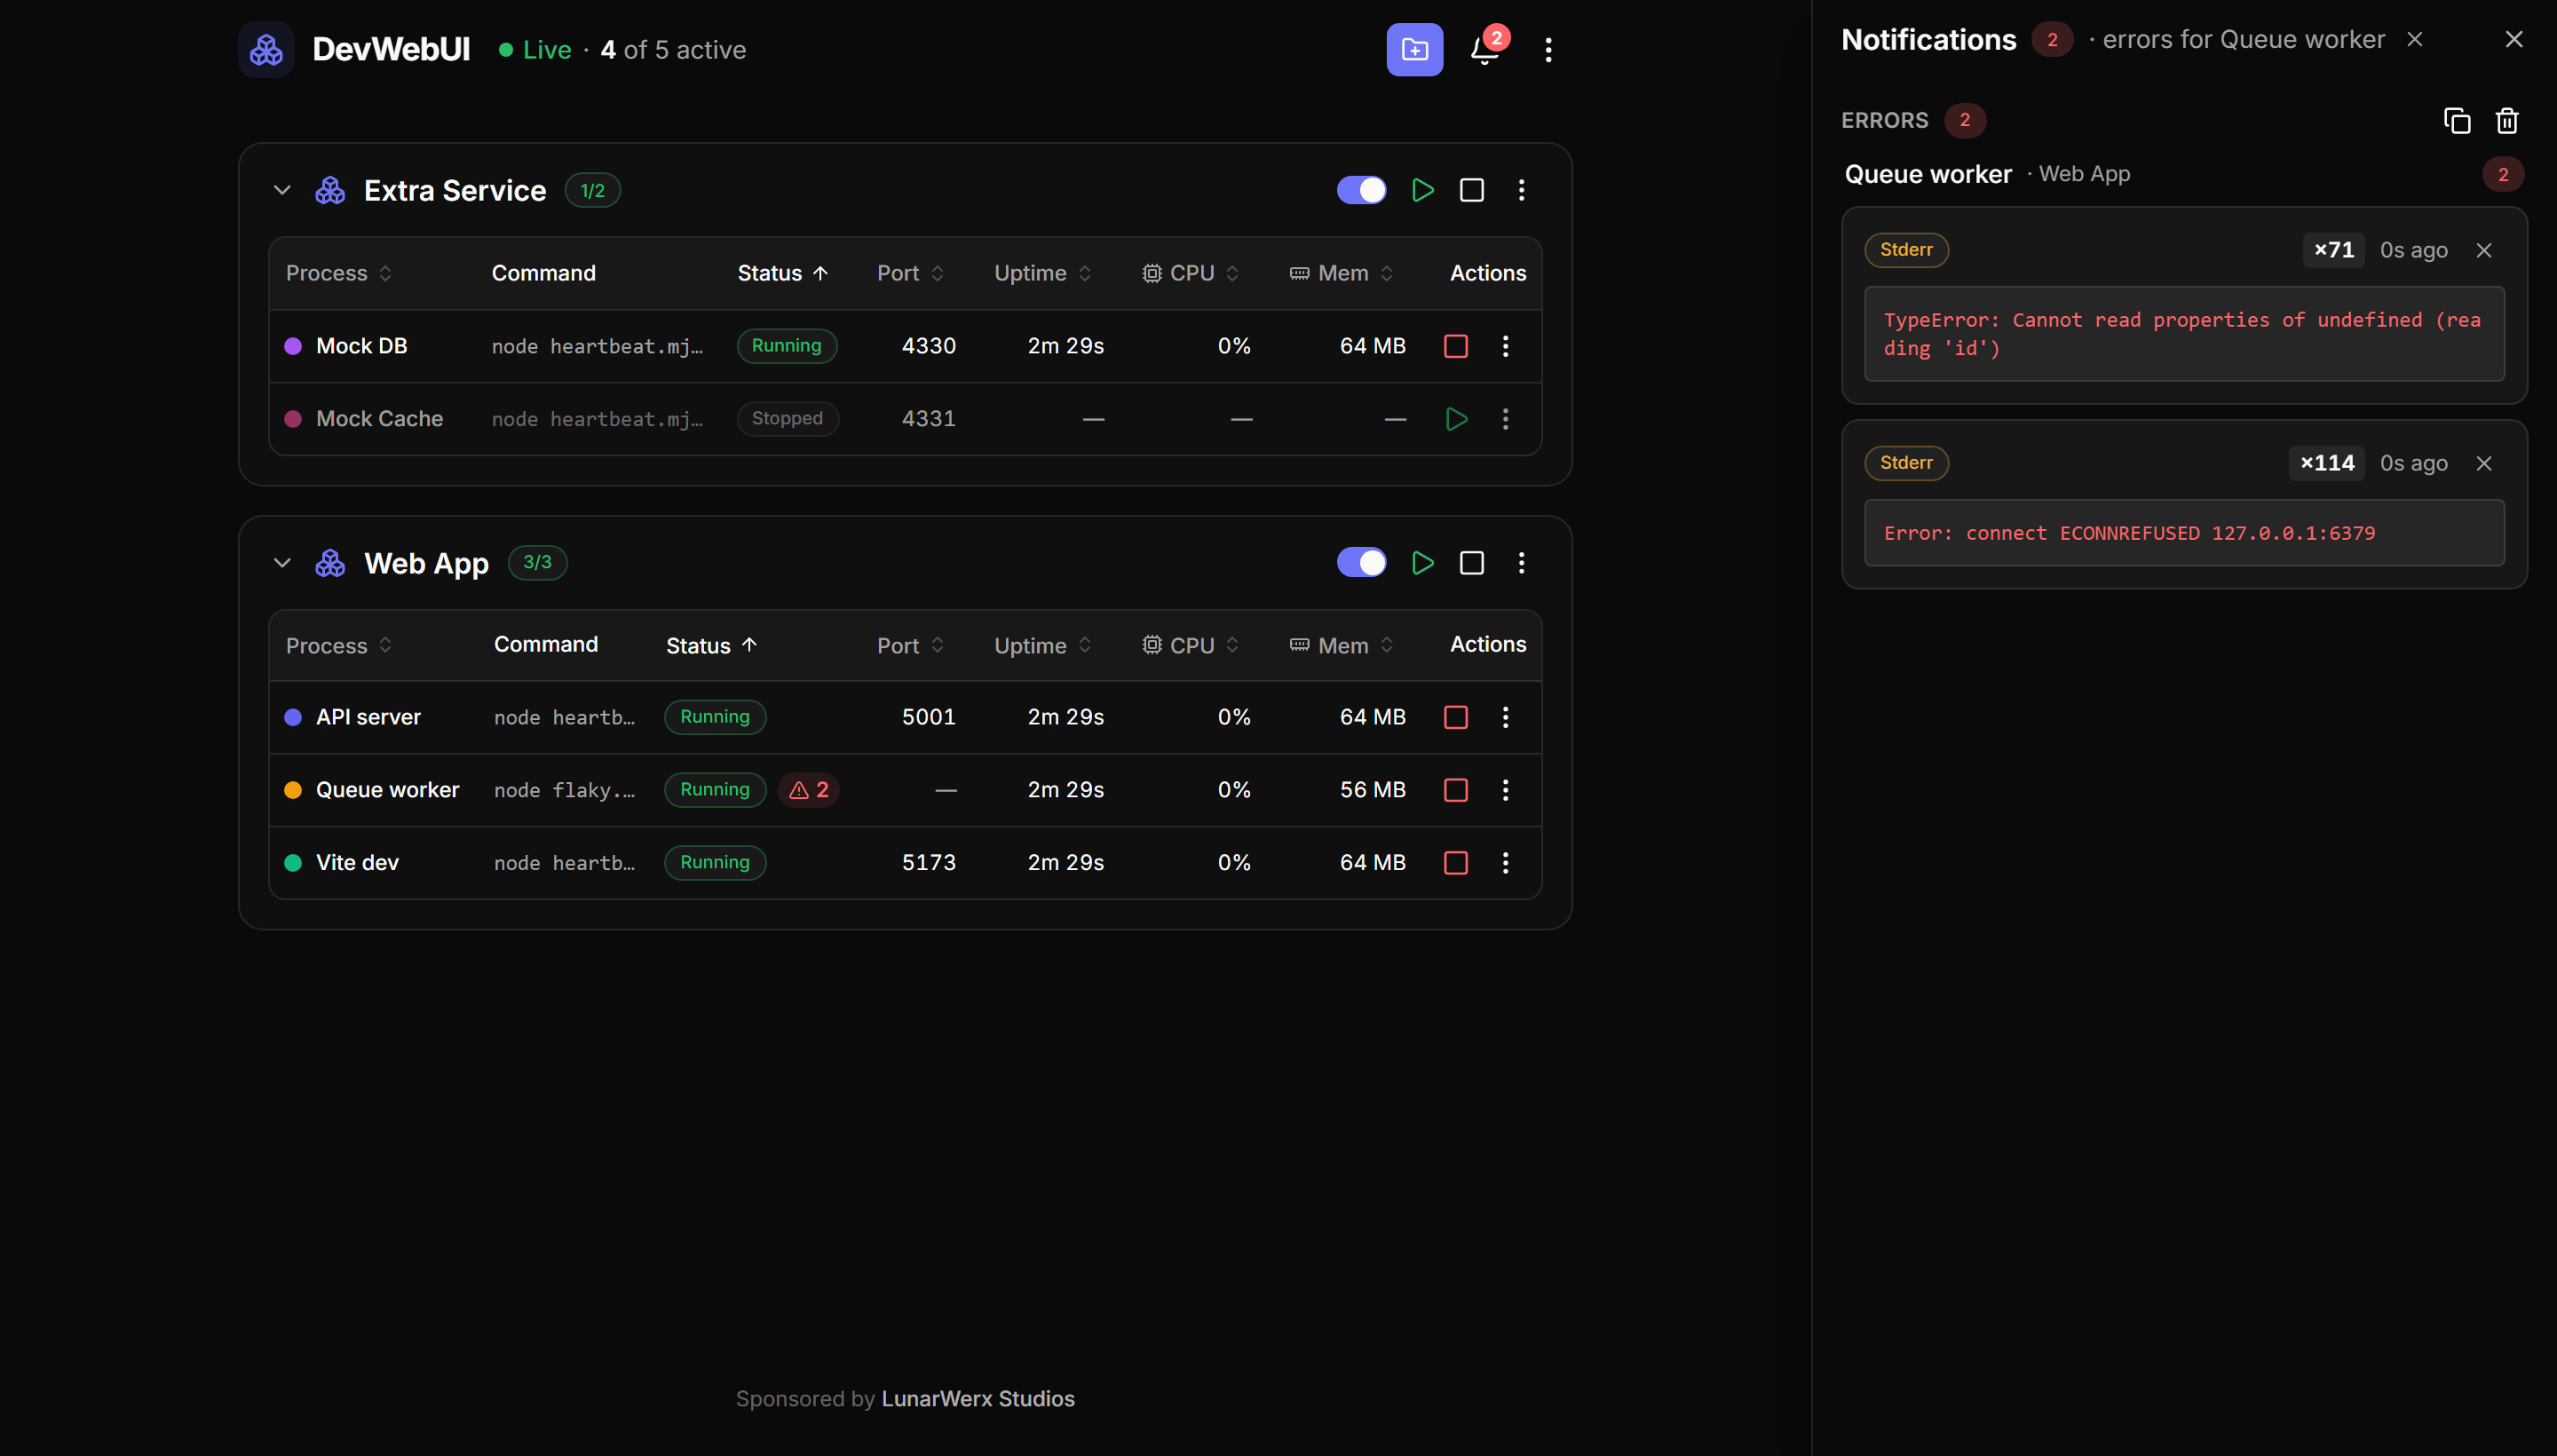Stop the Vite dev process
The height and width of the screenshot is (1456, 2557).
(1456, 863)
